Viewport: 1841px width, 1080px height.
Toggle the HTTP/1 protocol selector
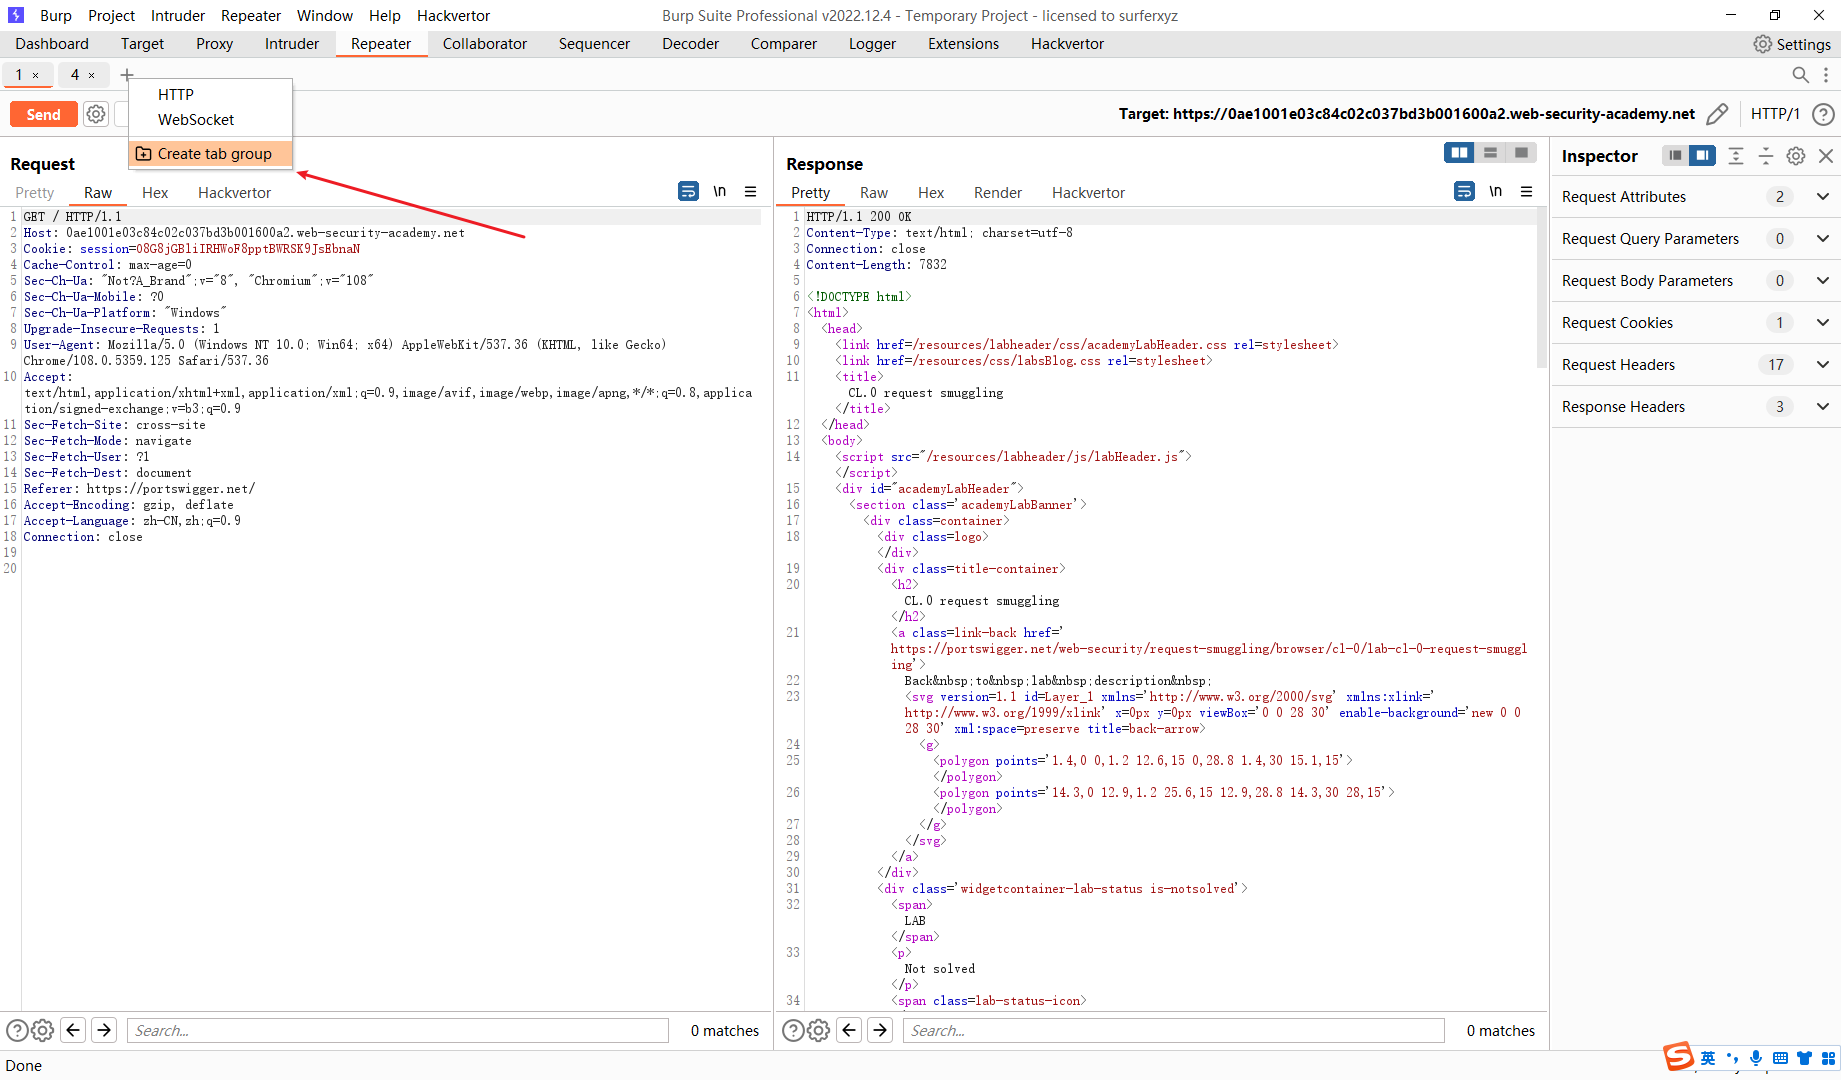[x=1775, y=114]
